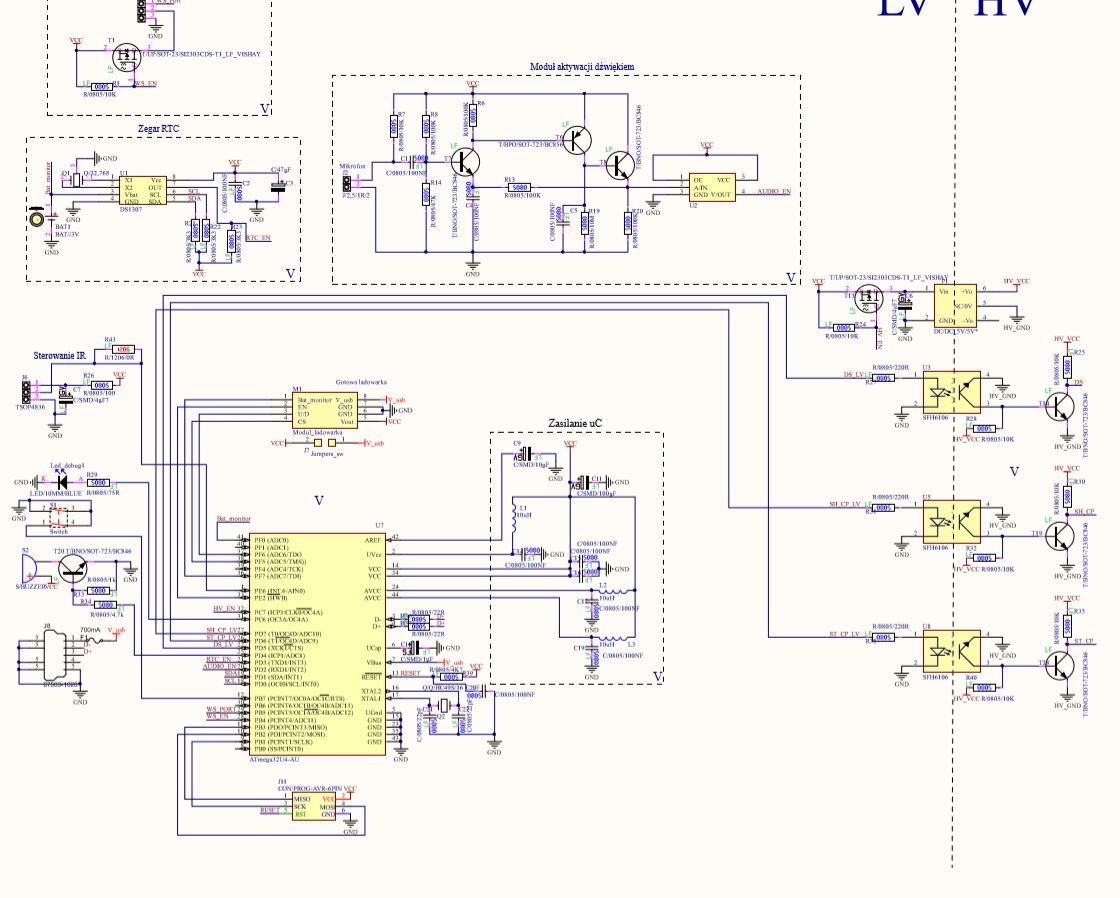This screenshot has height=898, width=1120.
Task: Click the R29 75R LED resistor
Action: pyautogui.click(x=99, y=482)
